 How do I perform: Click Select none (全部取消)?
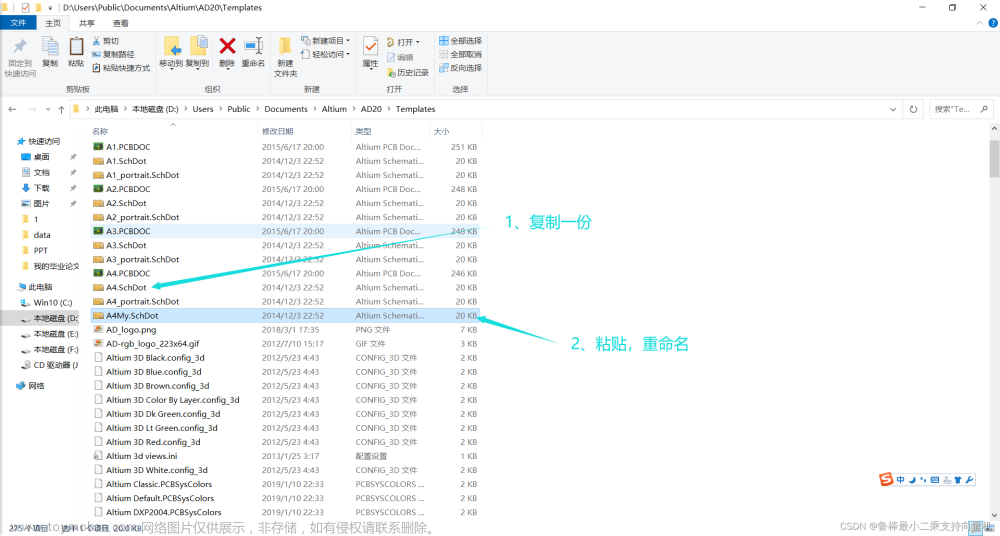460,54
